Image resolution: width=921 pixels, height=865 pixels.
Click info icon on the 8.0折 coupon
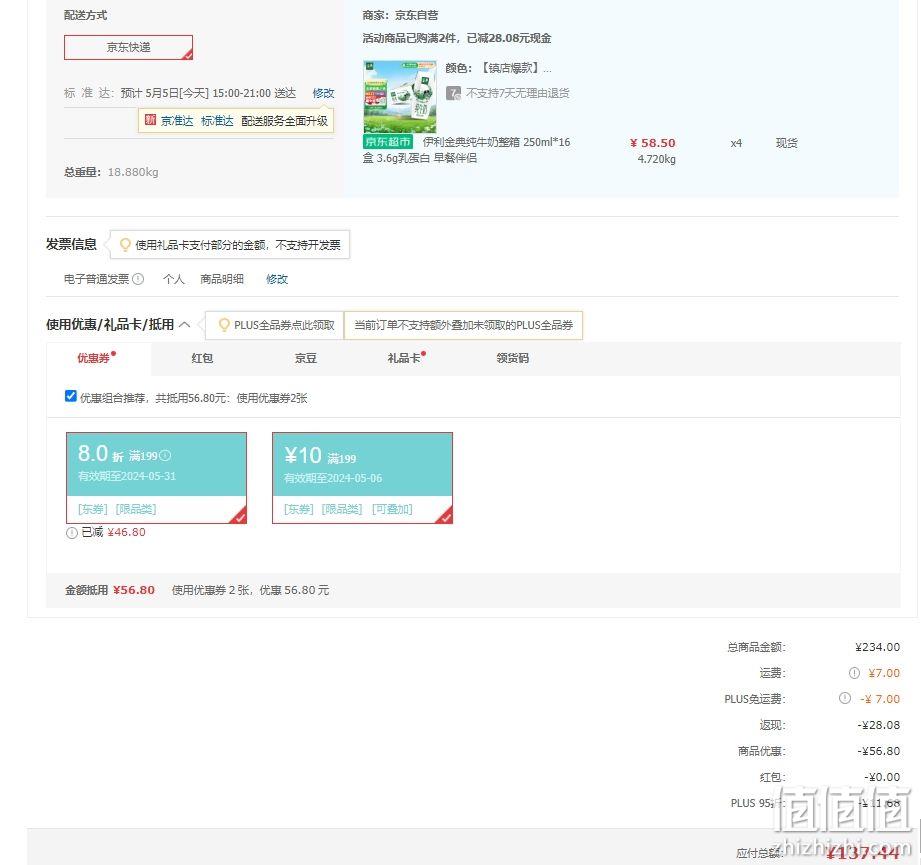(x=166, y=456)
